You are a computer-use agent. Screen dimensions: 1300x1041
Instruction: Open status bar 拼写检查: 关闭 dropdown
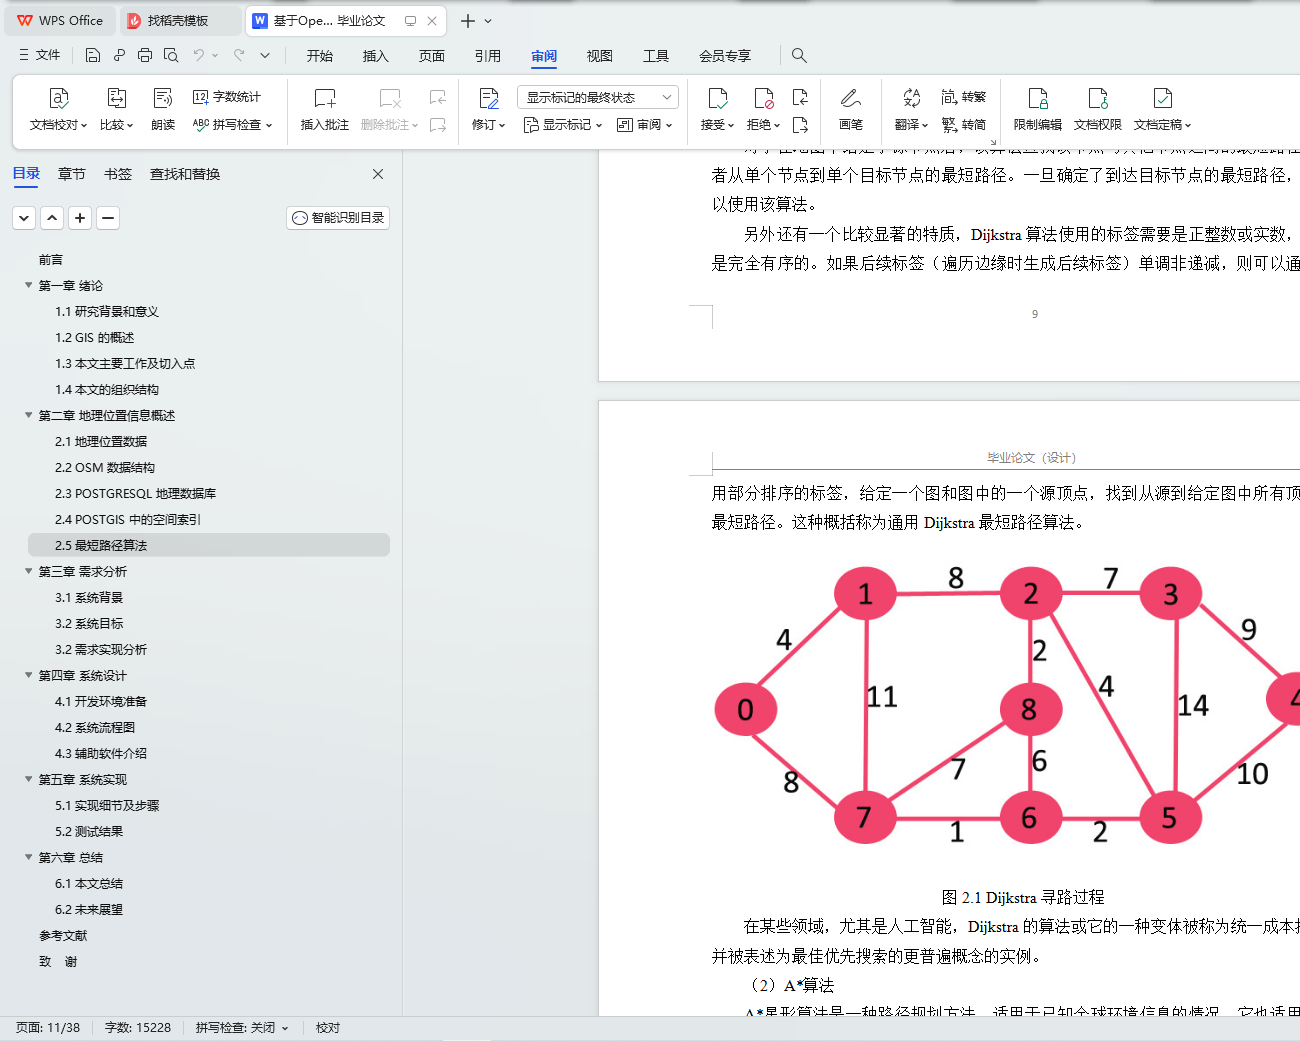coord(242,1028)
